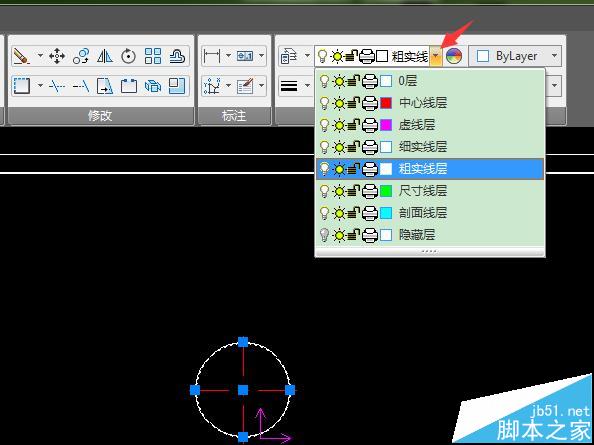Click the color wheel icon
The height and width of the screenshot is (445, 594).
[454, 56]
